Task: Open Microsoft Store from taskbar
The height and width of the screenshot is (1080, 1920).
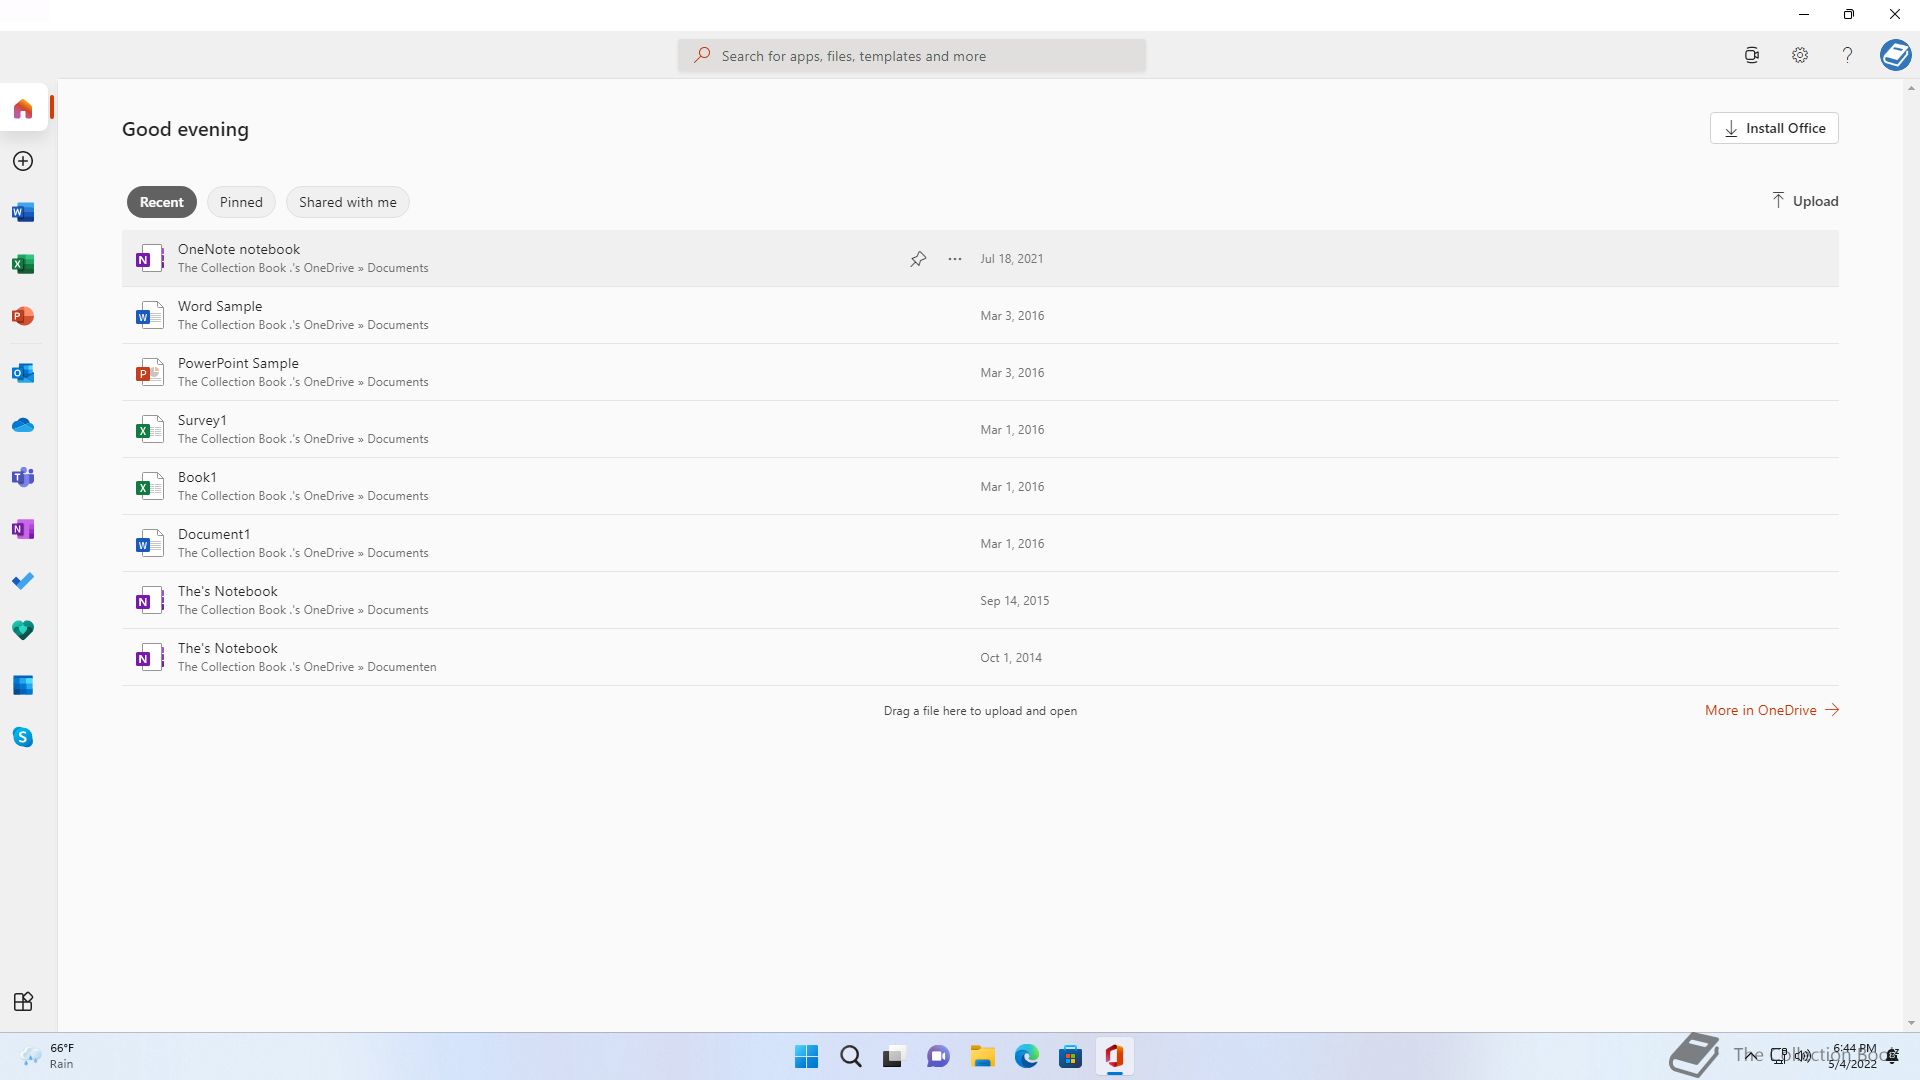Action: (x=1071, y=1056)
